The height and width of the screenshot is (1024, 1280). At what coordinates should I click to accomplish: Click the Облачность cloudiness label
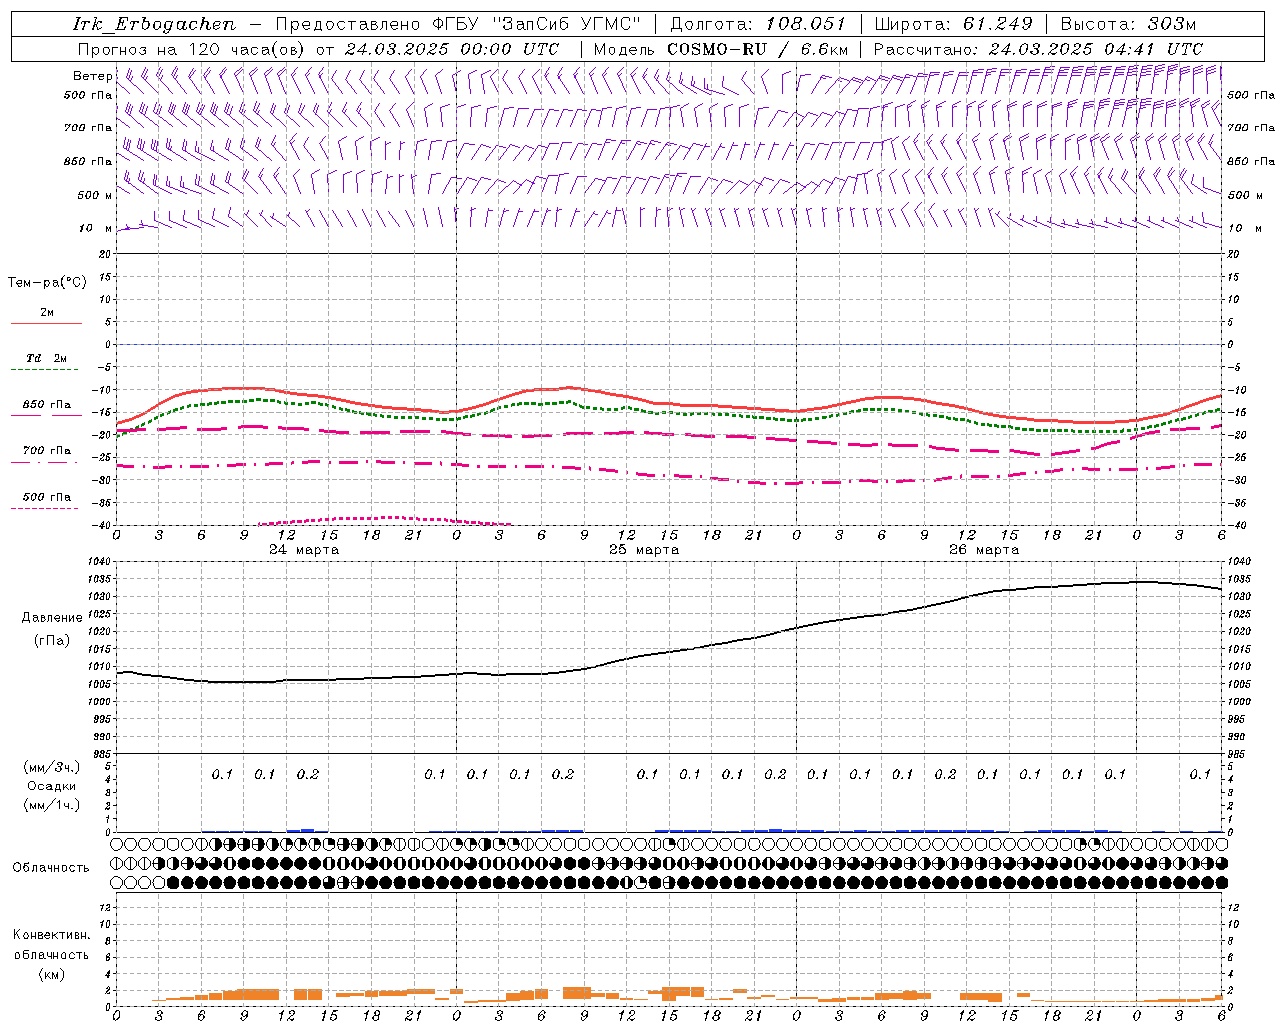point(51,868)
